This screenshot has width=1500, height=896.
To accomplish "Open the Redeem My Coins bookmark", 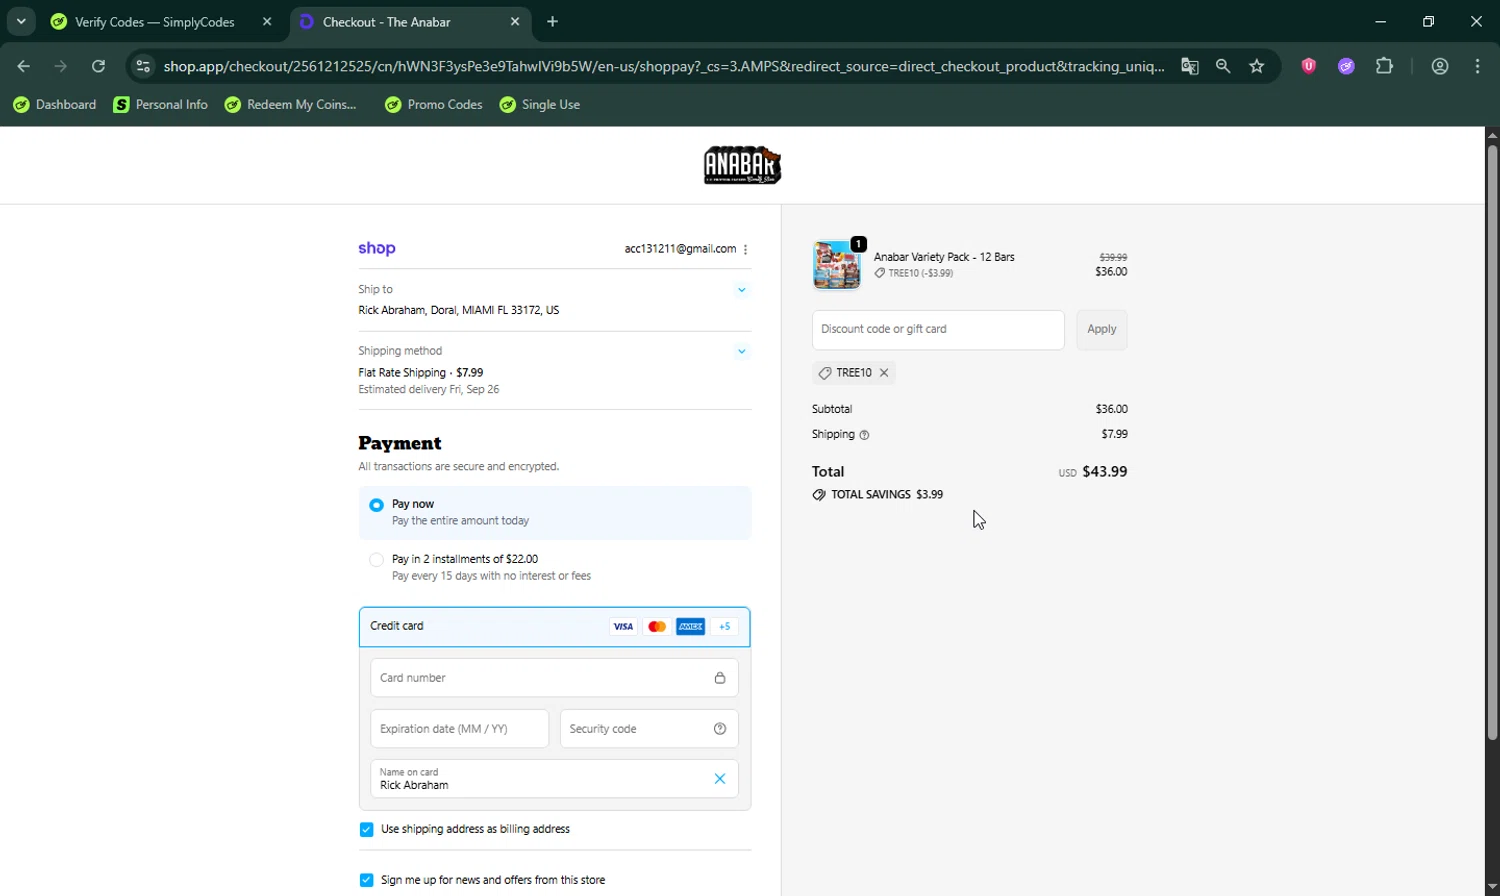I will tap(291, 104).
